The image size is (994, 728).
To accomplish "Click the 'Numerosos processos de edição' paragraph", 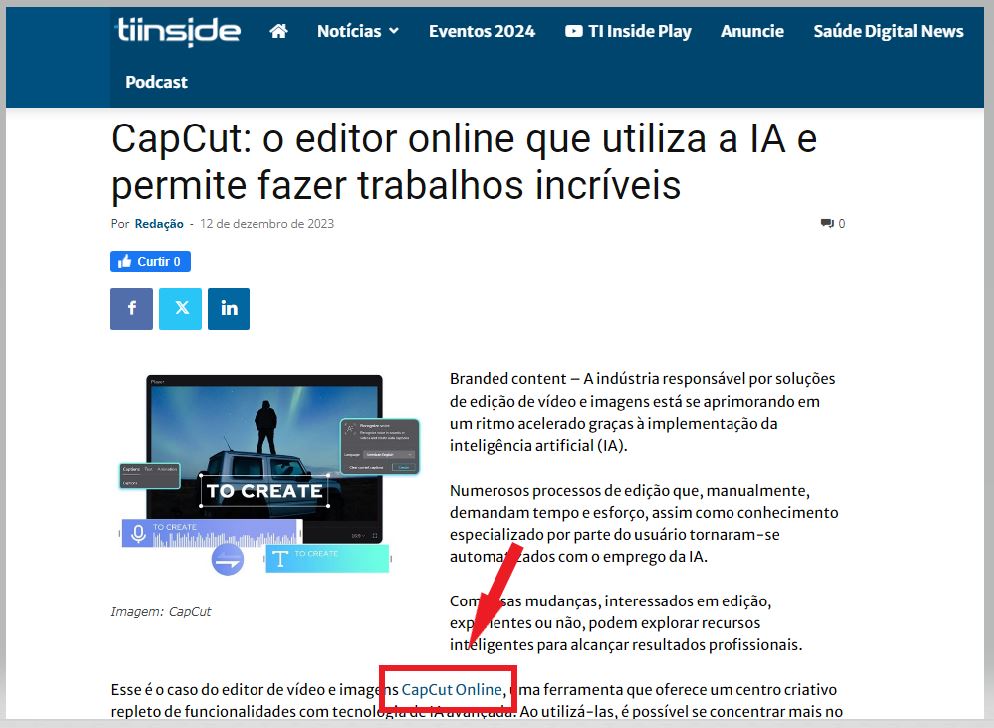I will click(644, 524).
